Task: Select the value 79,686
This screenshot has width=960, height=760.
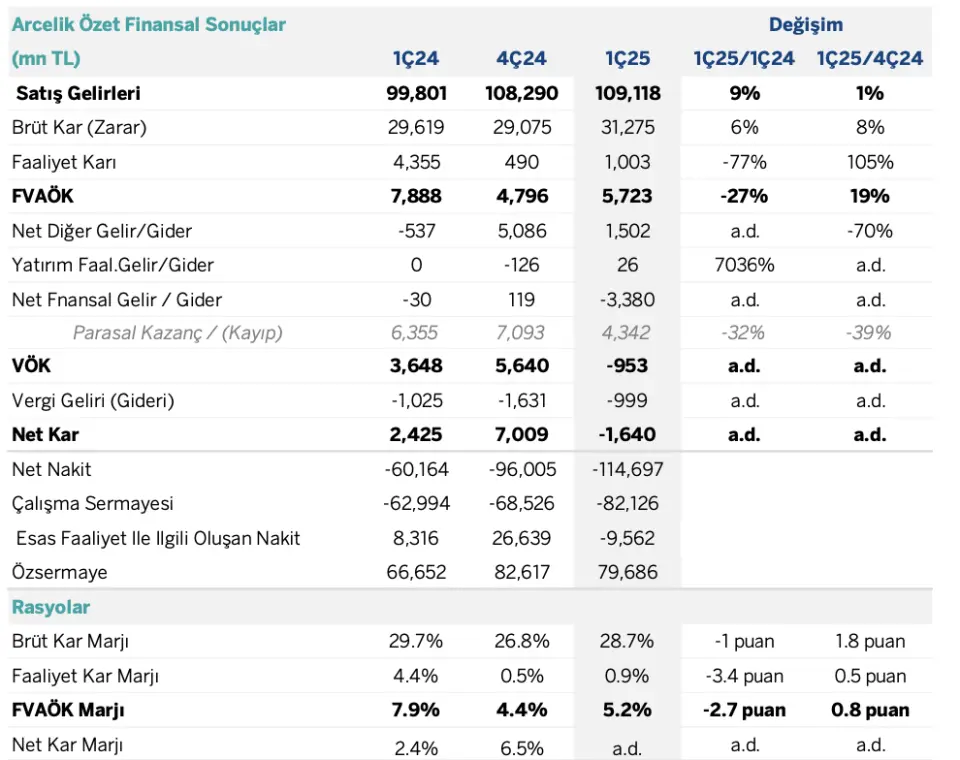Action: tap(628, 573)
